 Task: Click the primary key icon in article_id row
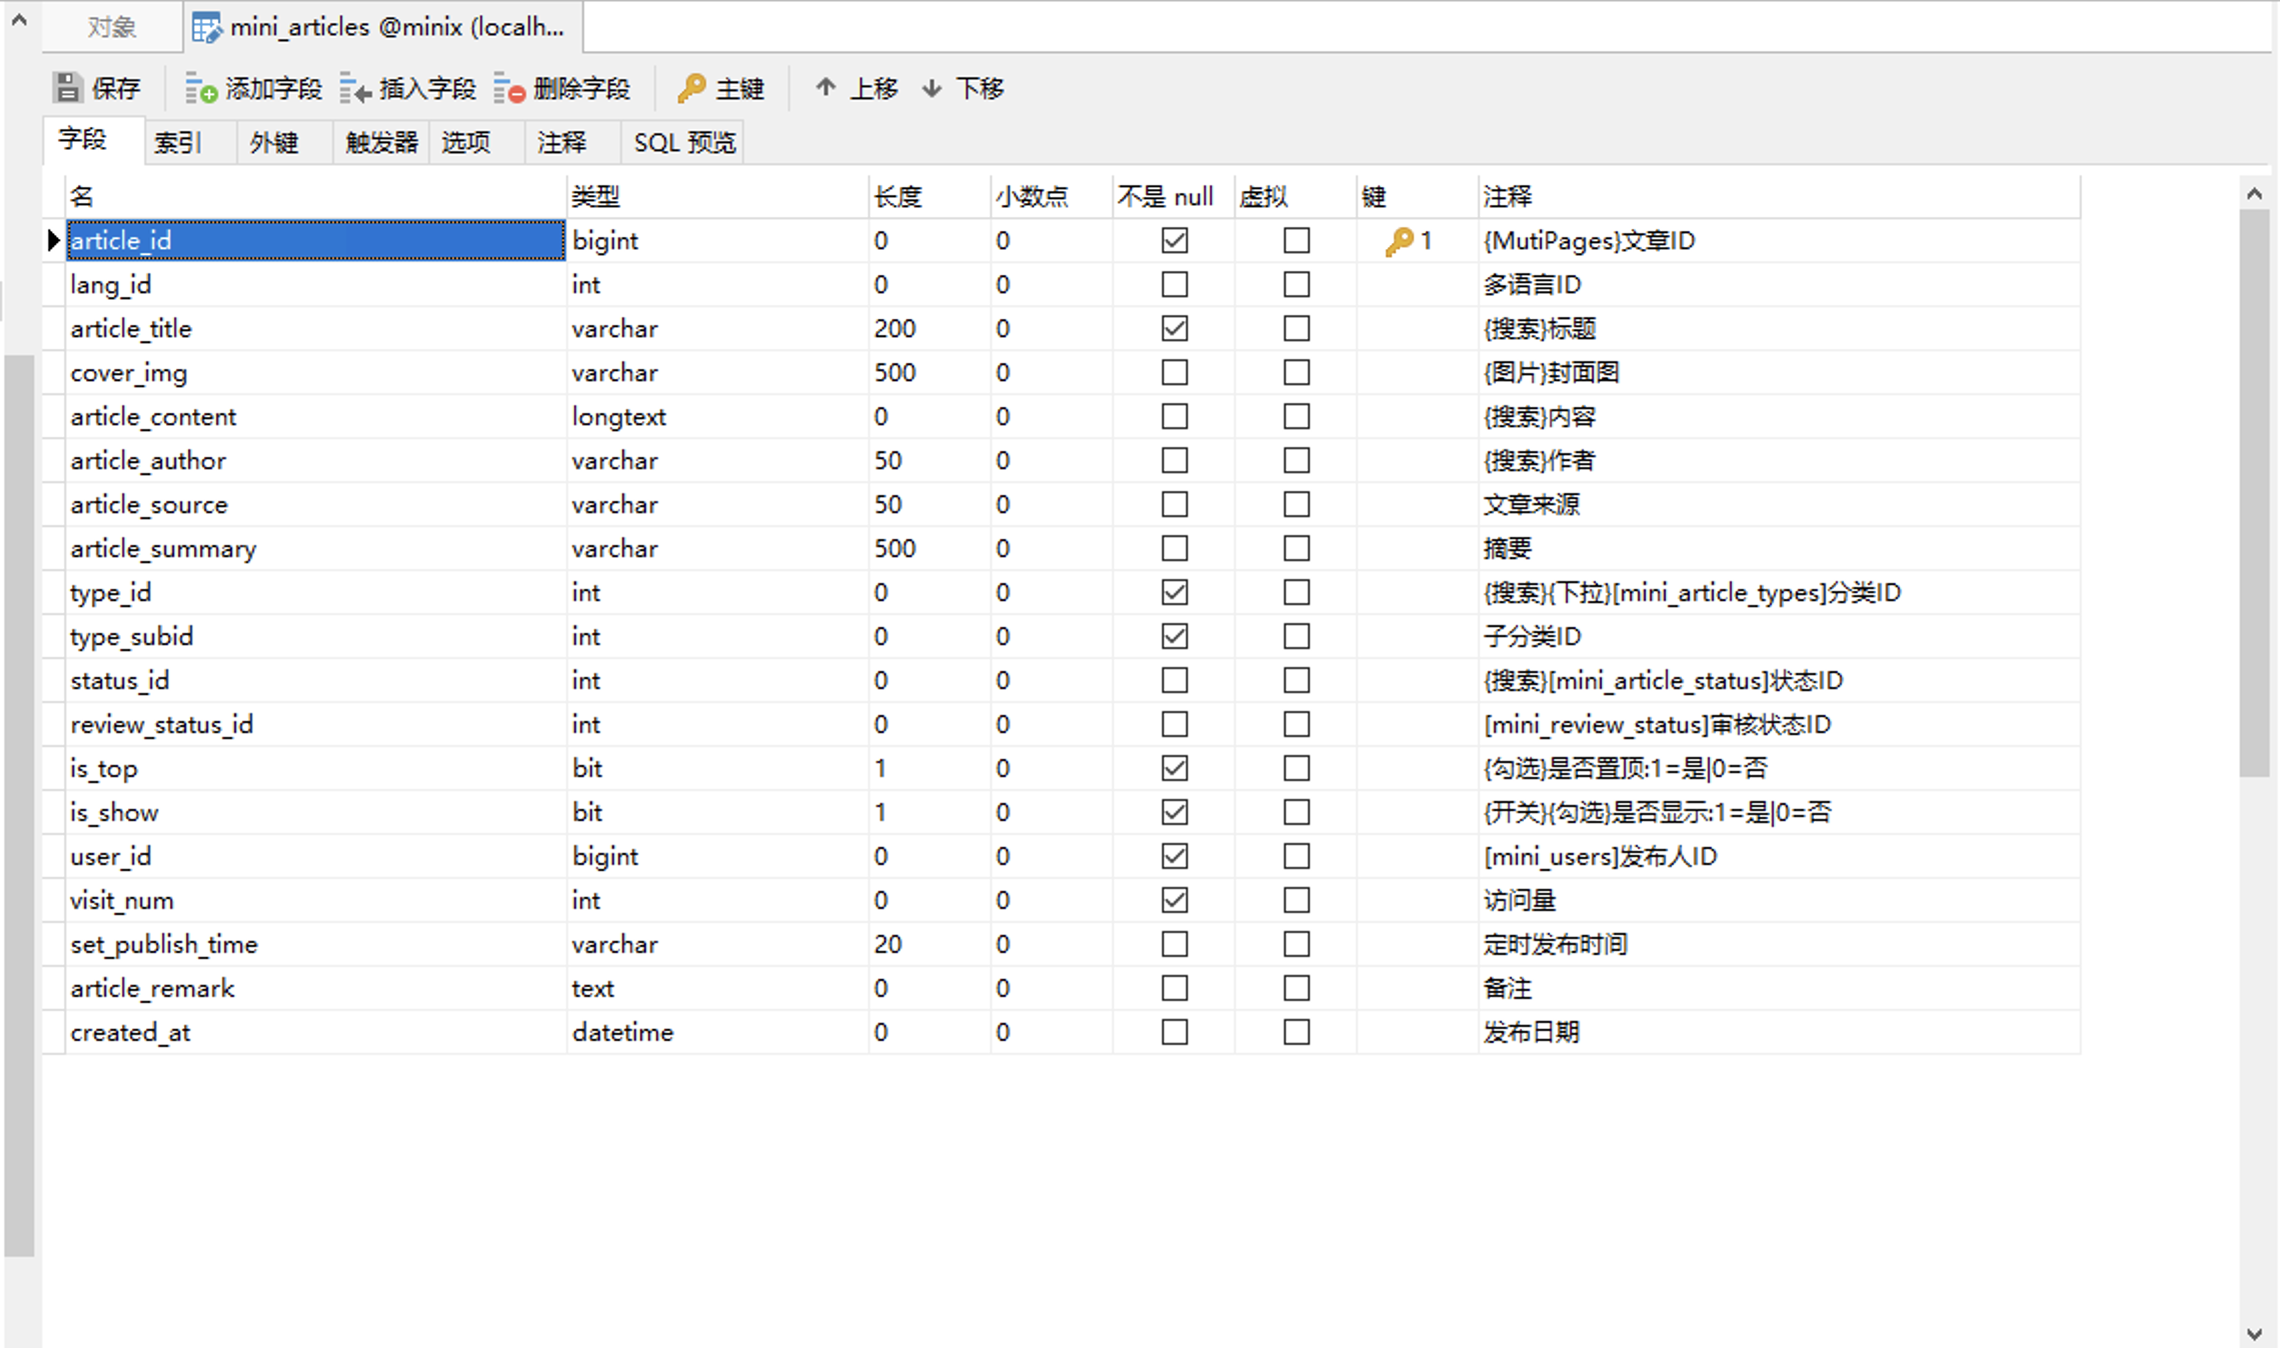click(x=1398, y=241)
